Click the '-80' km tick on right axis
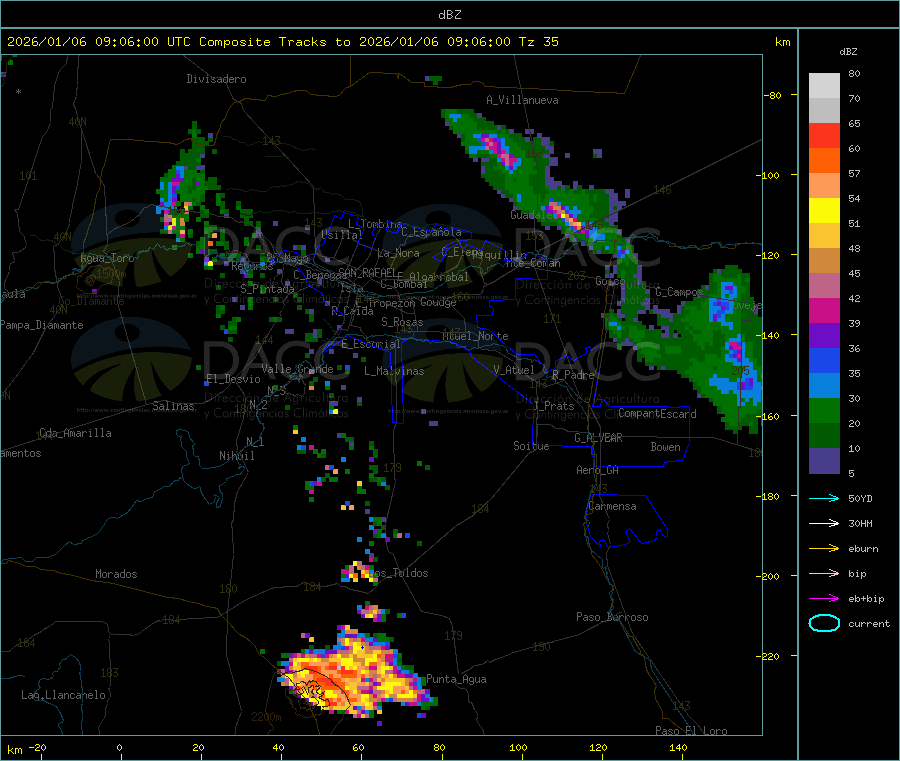900x761 pixels. click(772, 95)
